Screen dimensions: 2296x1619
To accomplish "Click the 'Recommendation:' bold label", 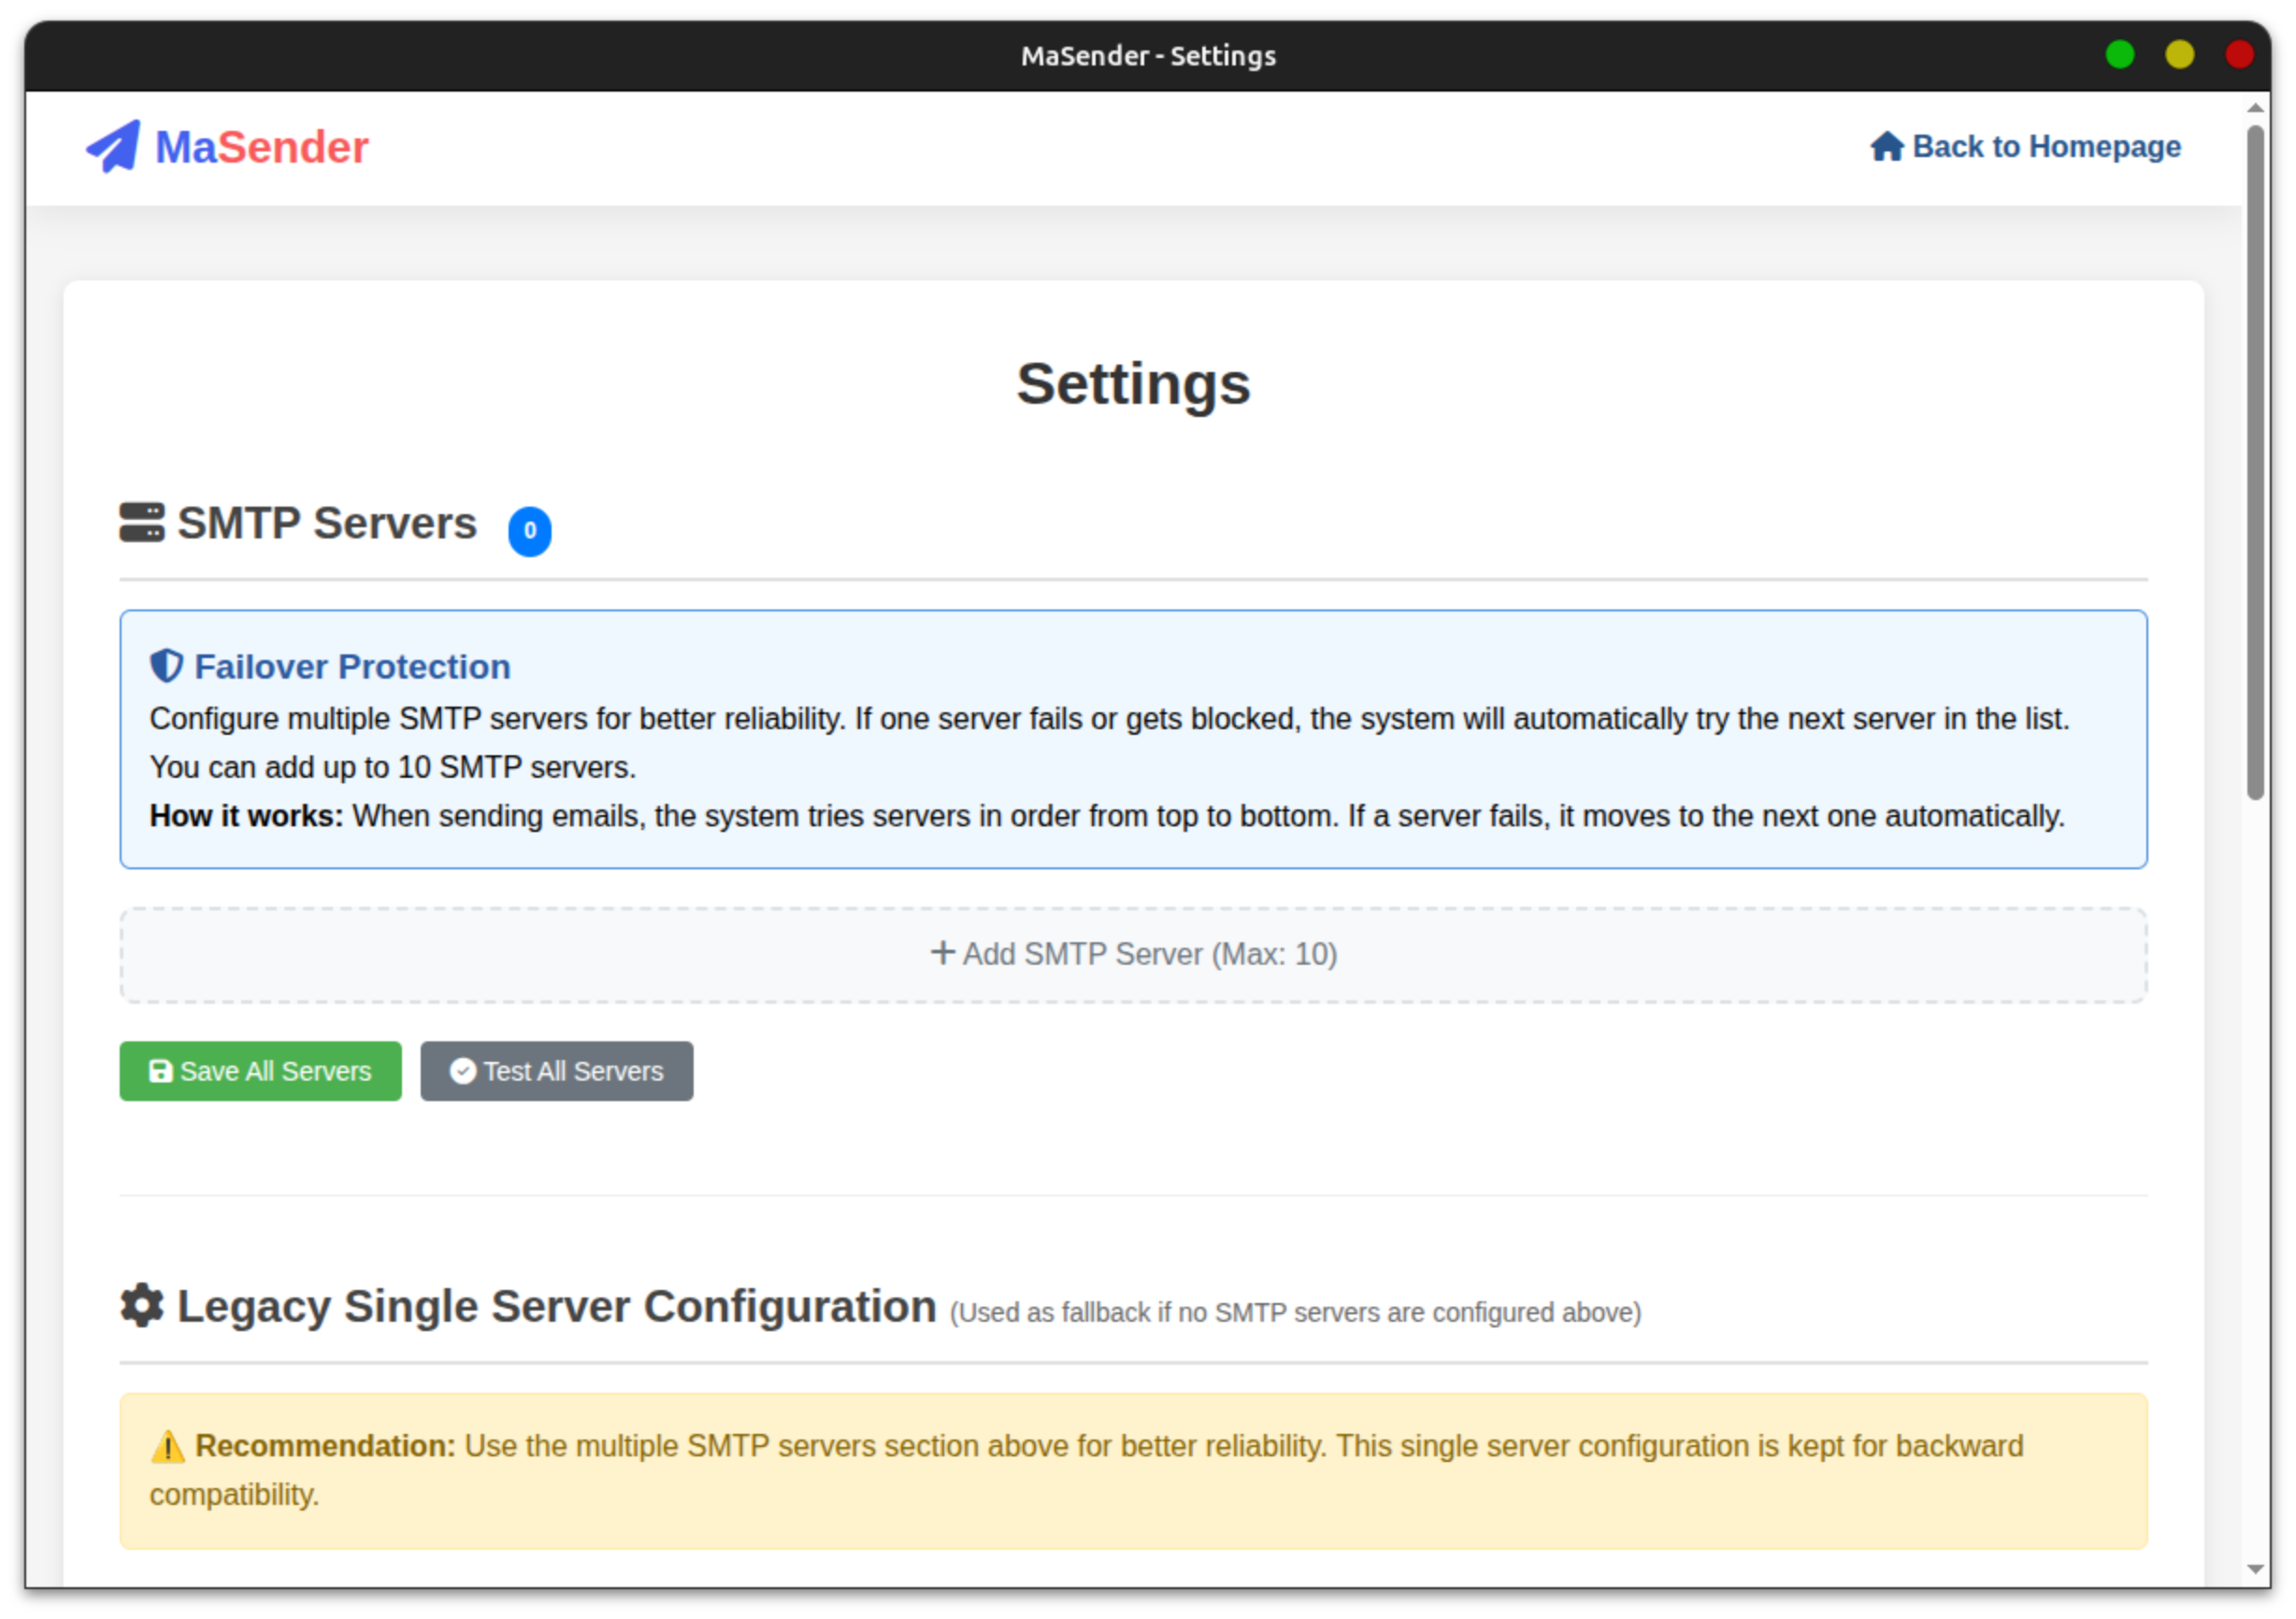I will point(325,1446).
